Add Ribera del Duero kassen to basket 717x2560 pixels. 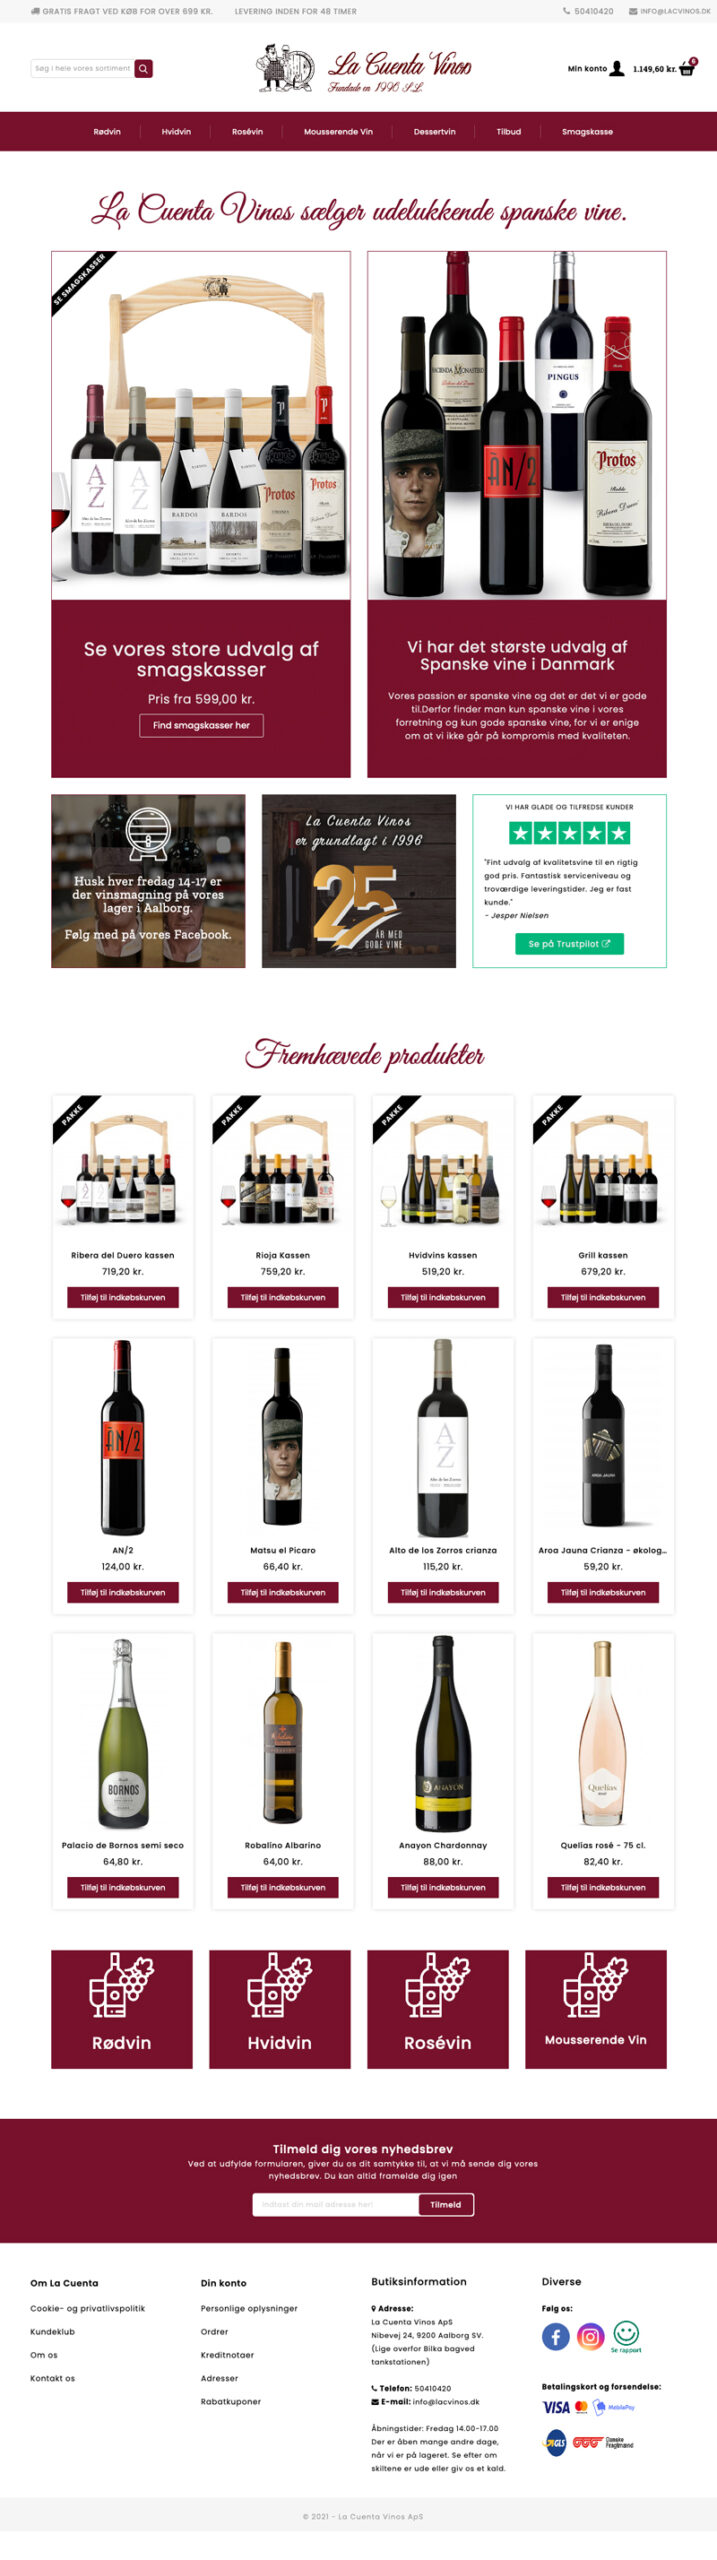(x=123, y=1297)
